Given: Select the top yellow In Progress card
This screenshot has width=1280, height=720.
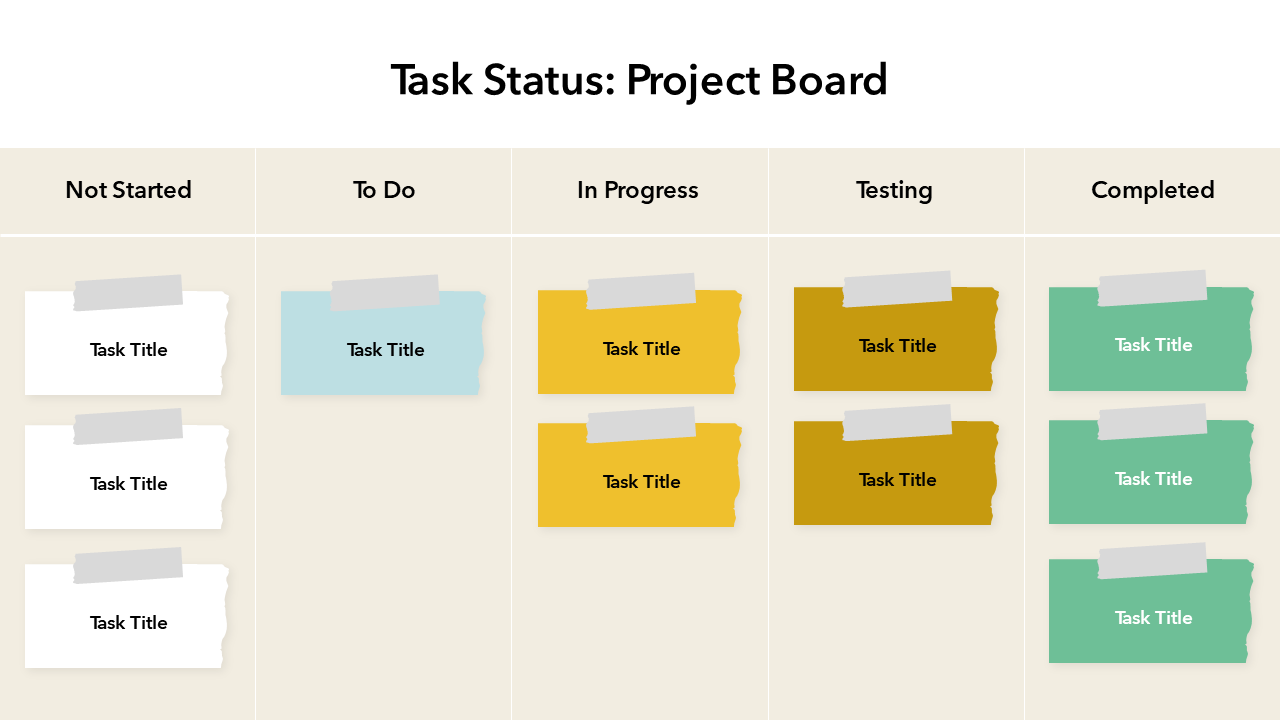Looking at the screenshot, I should pos(641,349).
